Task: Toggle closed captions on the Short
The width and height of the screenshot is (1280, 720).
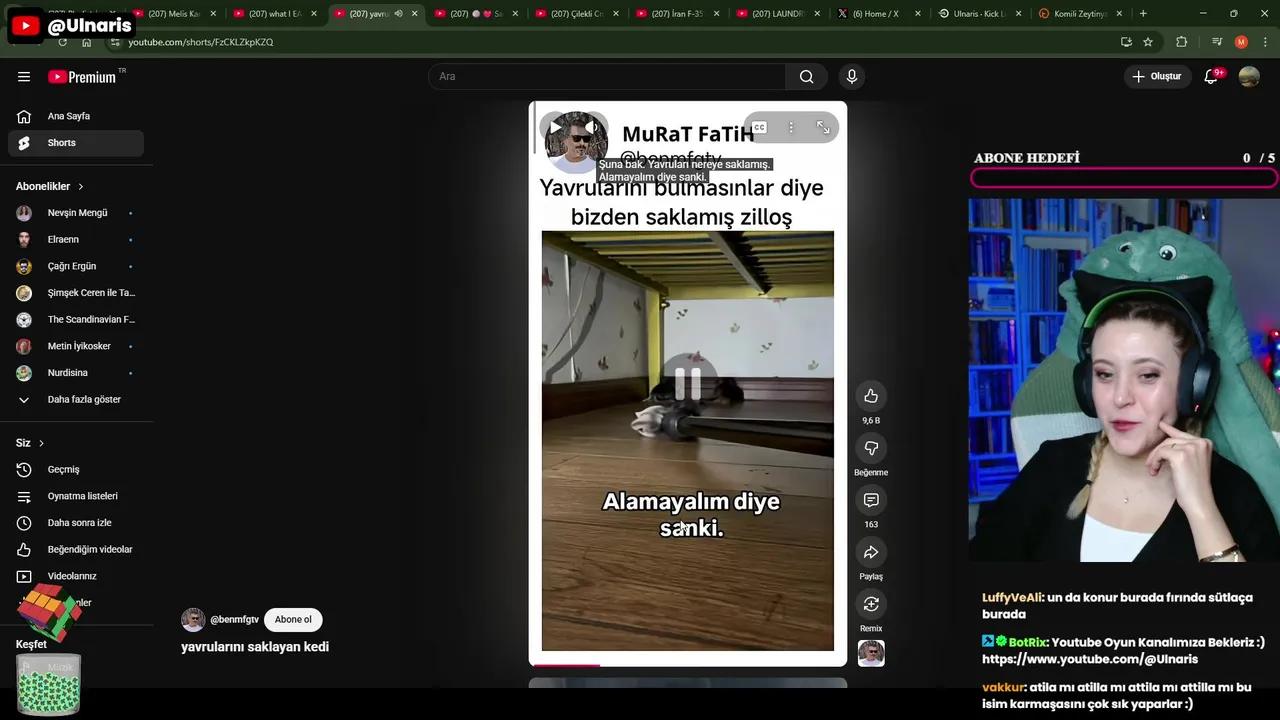Action: point(759,127)
